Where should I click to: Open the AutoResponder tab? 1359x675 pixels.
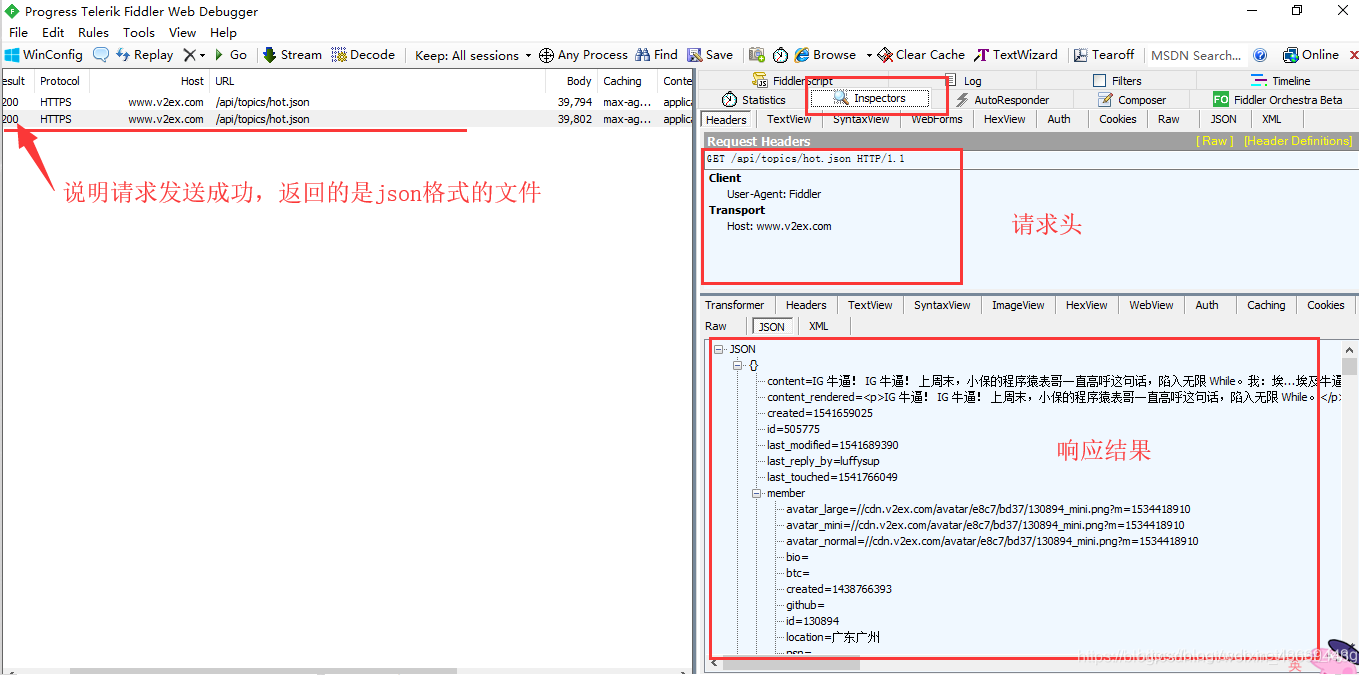click(1002, 100)
